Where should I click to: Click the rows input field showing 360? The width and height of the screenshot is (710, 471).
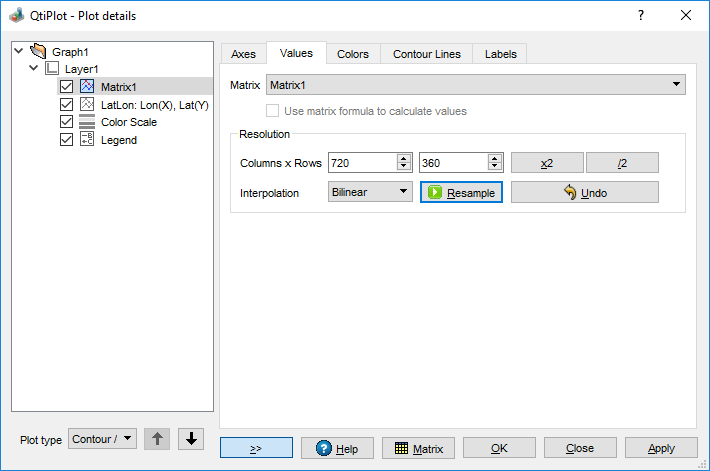[x=452, y=162]
